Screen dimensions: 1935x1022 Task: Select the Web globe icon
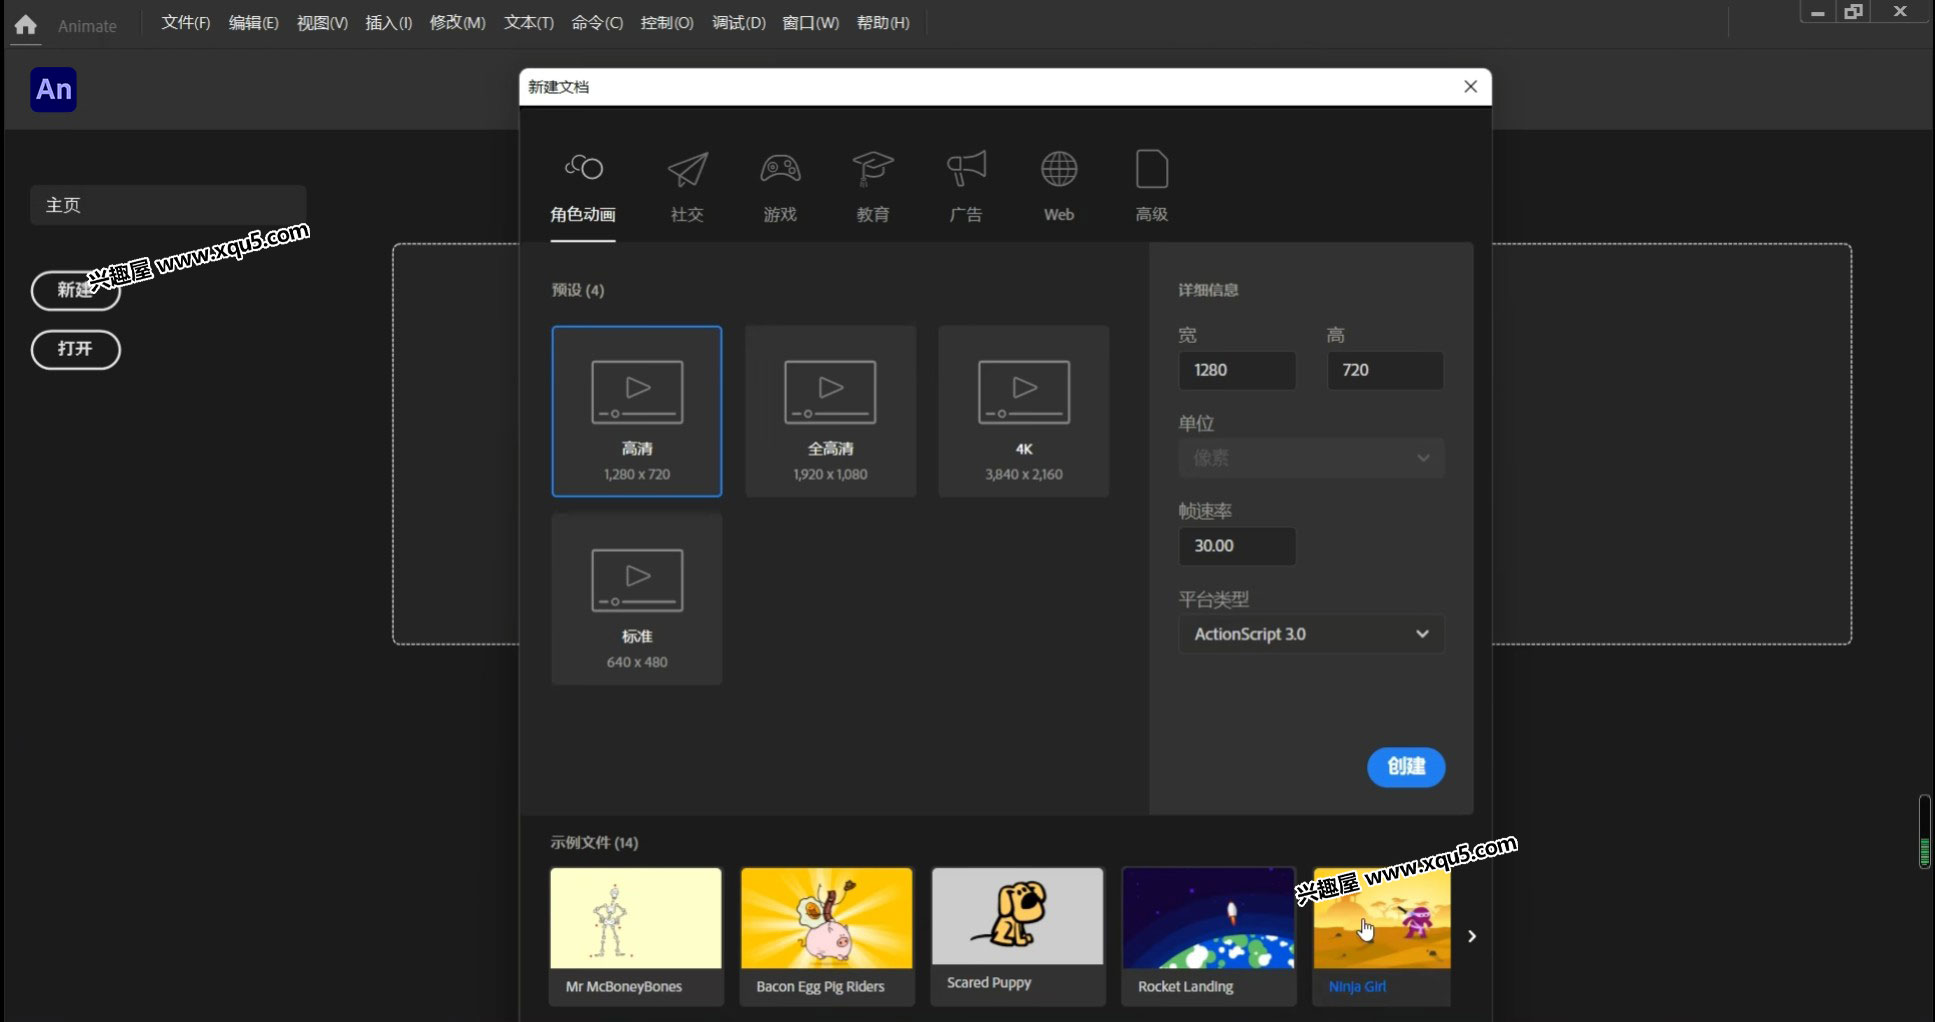(x=1059, y=169)
